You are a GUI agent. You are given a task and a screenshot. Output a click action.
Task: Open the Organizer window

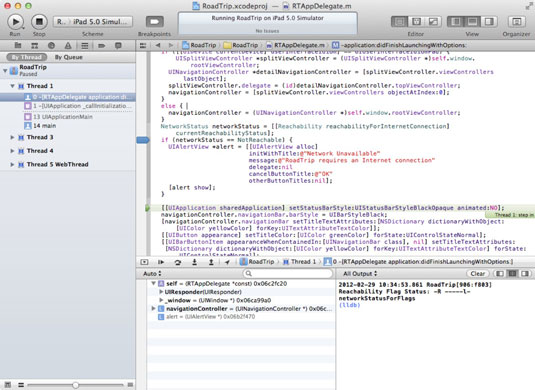click(x=517, y=22)
